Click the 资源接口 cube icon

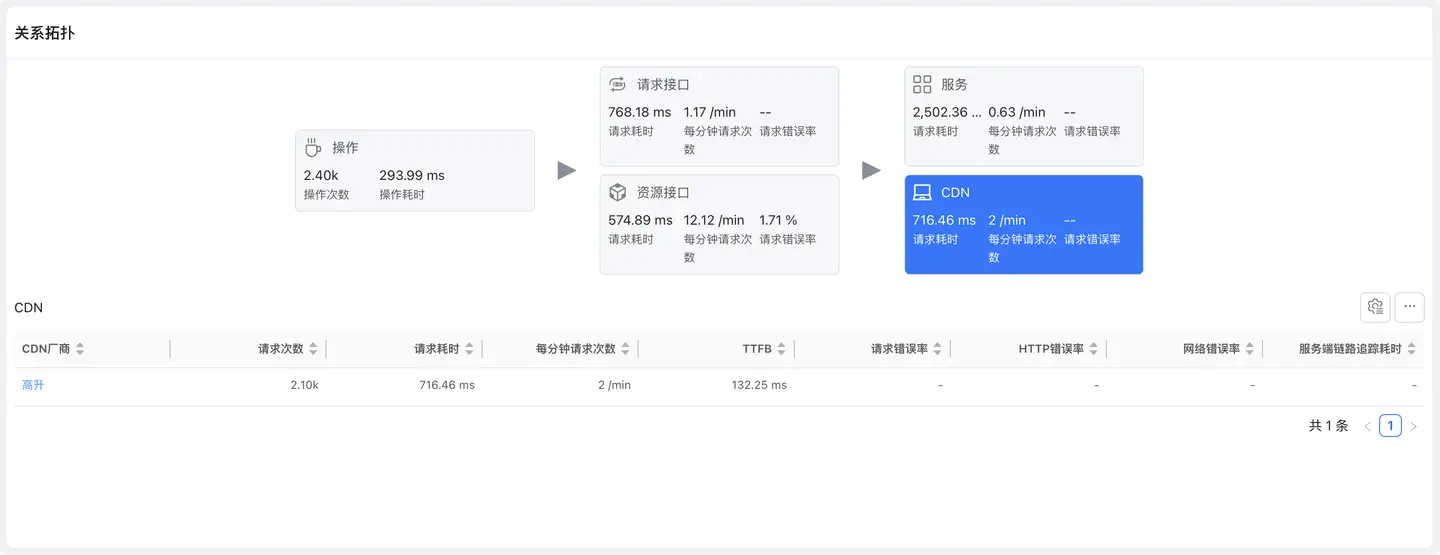click(617, 193)
